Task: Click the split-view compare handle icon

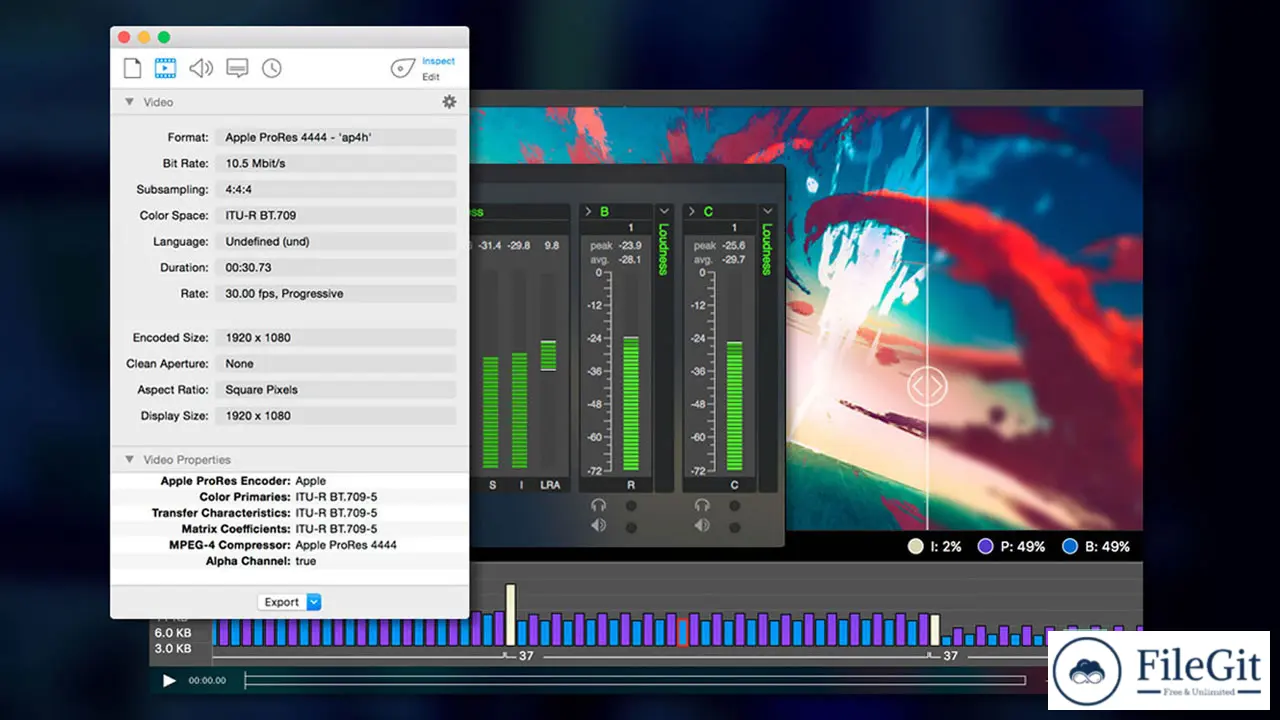Action: tap(927, 386)
